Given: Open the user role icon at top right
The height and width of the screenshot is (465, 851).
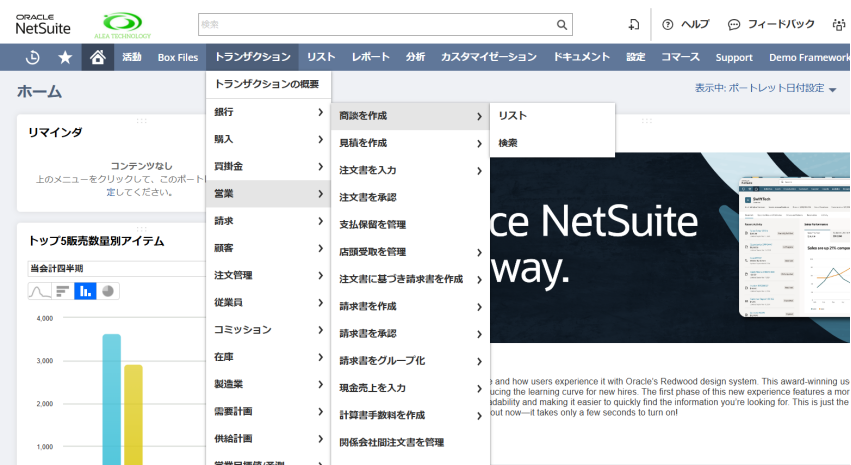Looking at the screenshot, I should pyautogui.click(x=839, y=24).
